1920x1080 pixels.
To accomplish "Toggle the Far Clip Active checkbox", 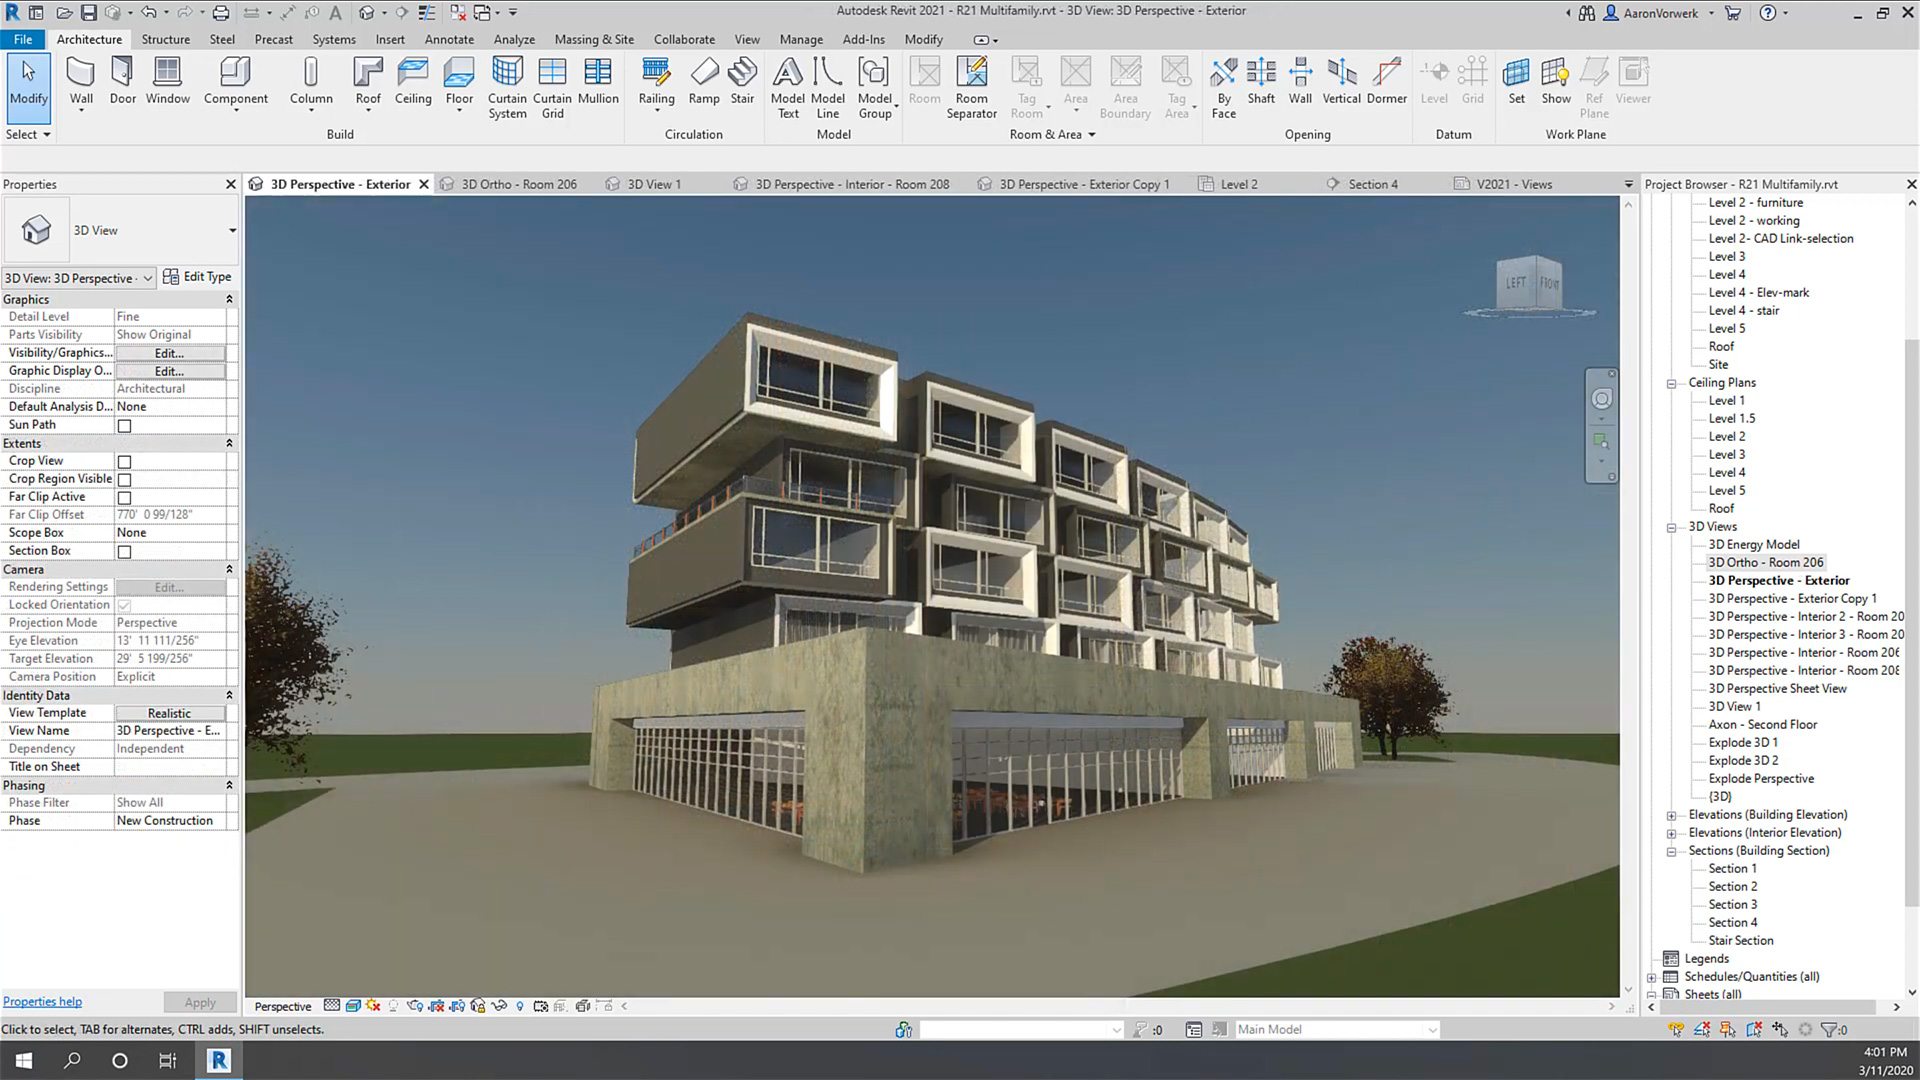I will (124, 497).
